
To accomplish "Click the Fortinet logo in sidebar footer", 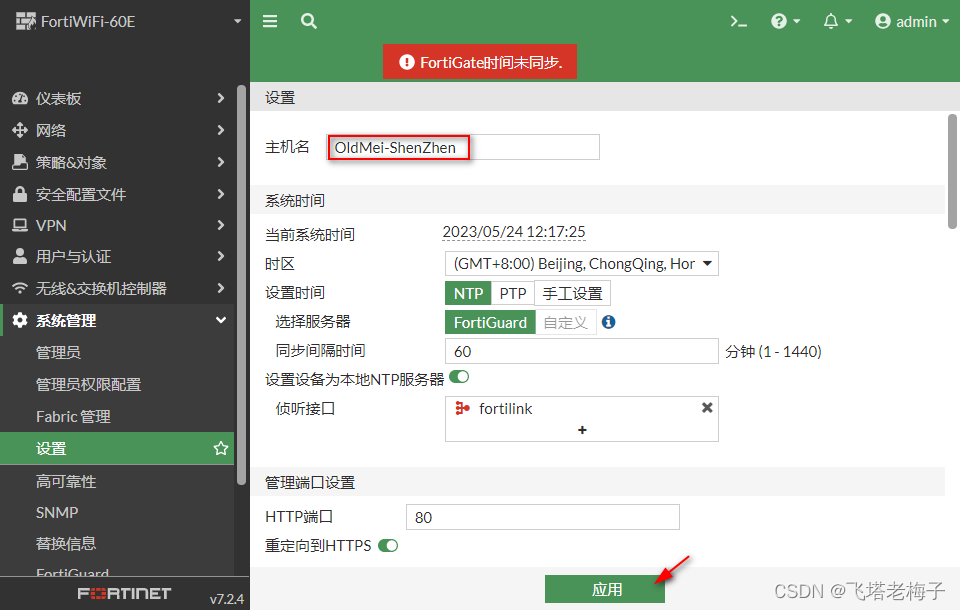I will click(124, 593).
